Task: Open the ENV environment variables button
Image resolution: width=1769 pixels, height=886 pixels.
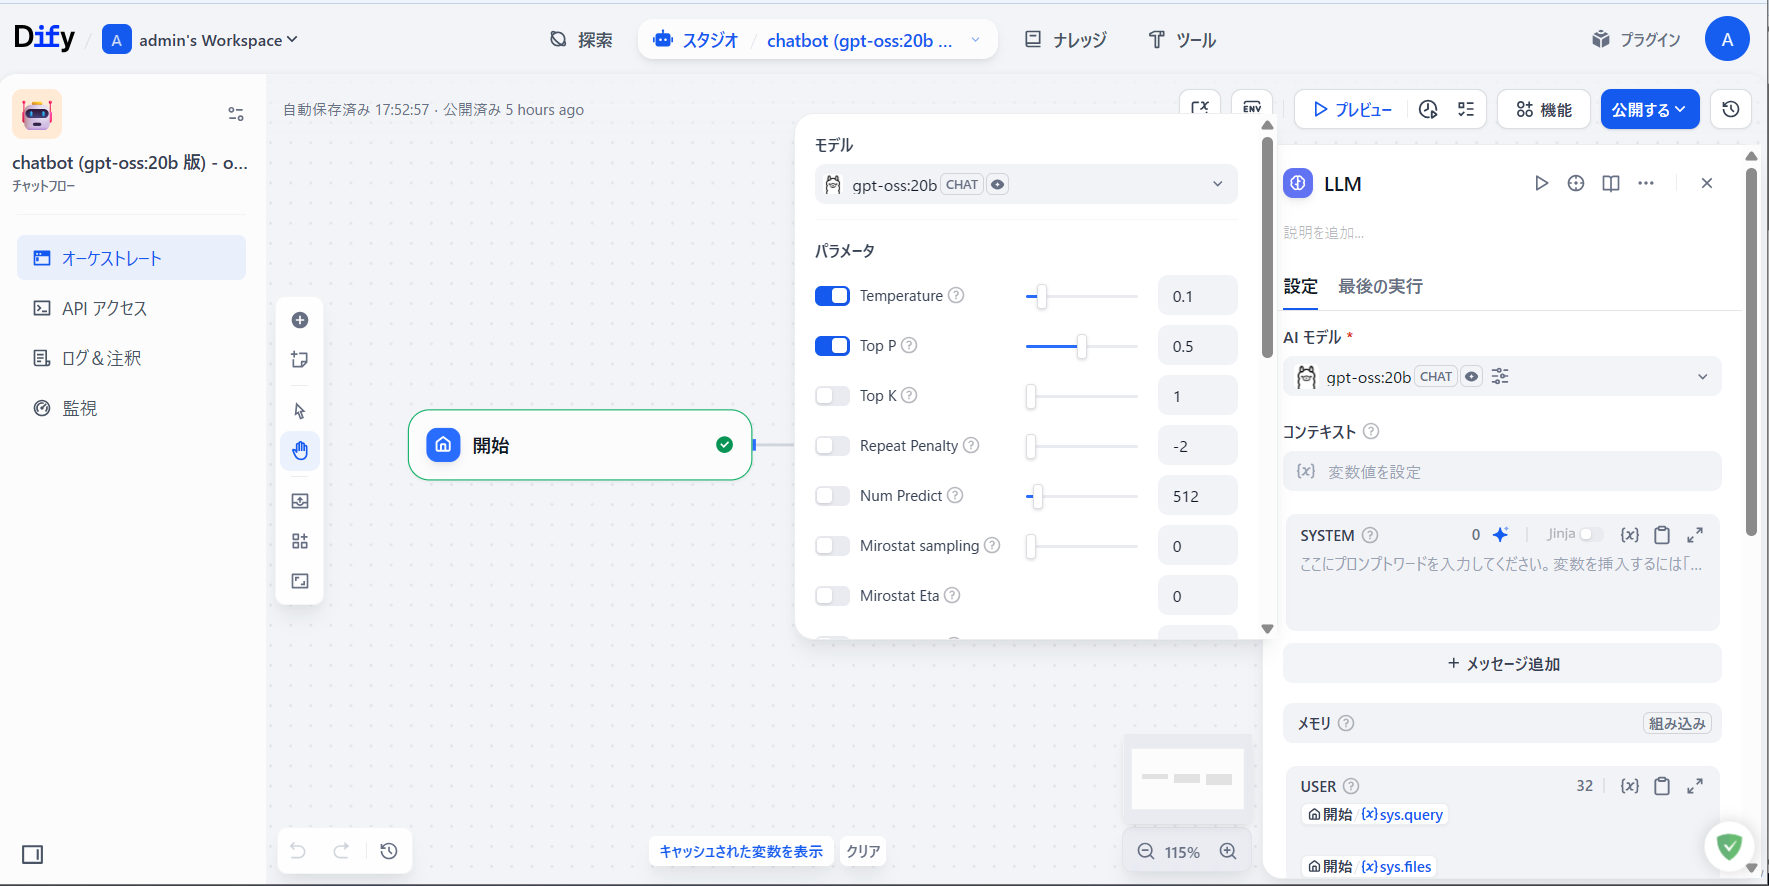Action: (x=1252, y=107)
